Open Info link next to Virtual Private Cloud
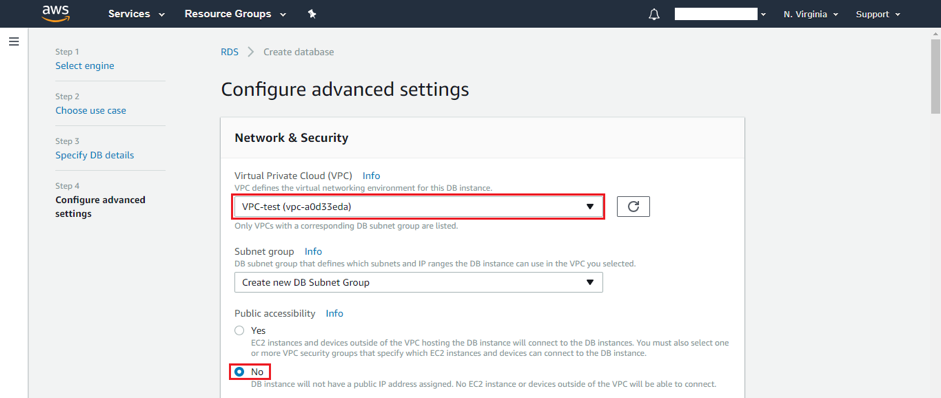The height and width of the screenshot is (398, 941). click(x=371, y=176)
